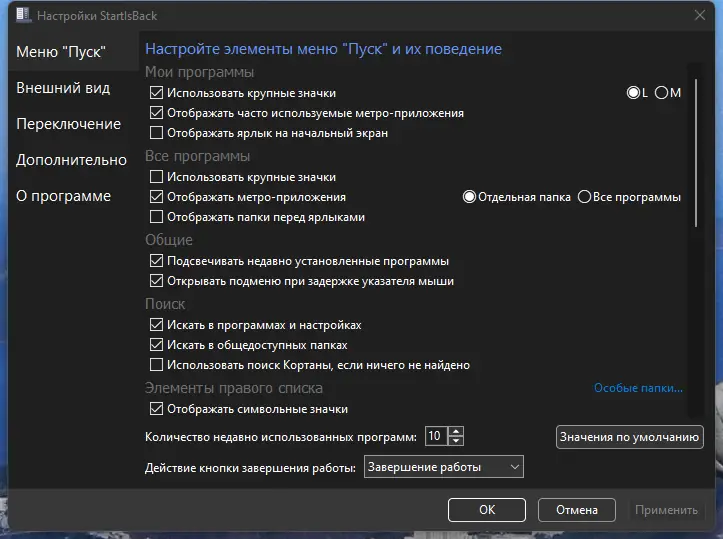Increase recent programs count with up arrow
The width and height of the screenshot is (723, 539).
[456, 431]
